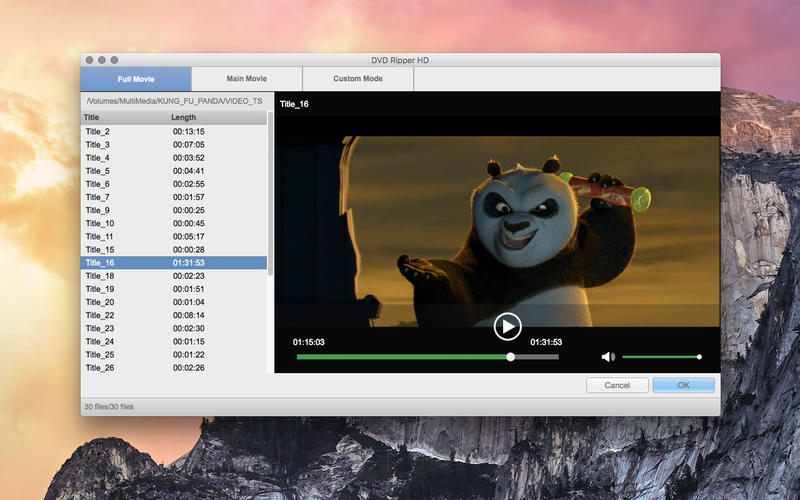The image size is (800, 500).
Task: Open the Custom Mode tab
Action: 358,79
